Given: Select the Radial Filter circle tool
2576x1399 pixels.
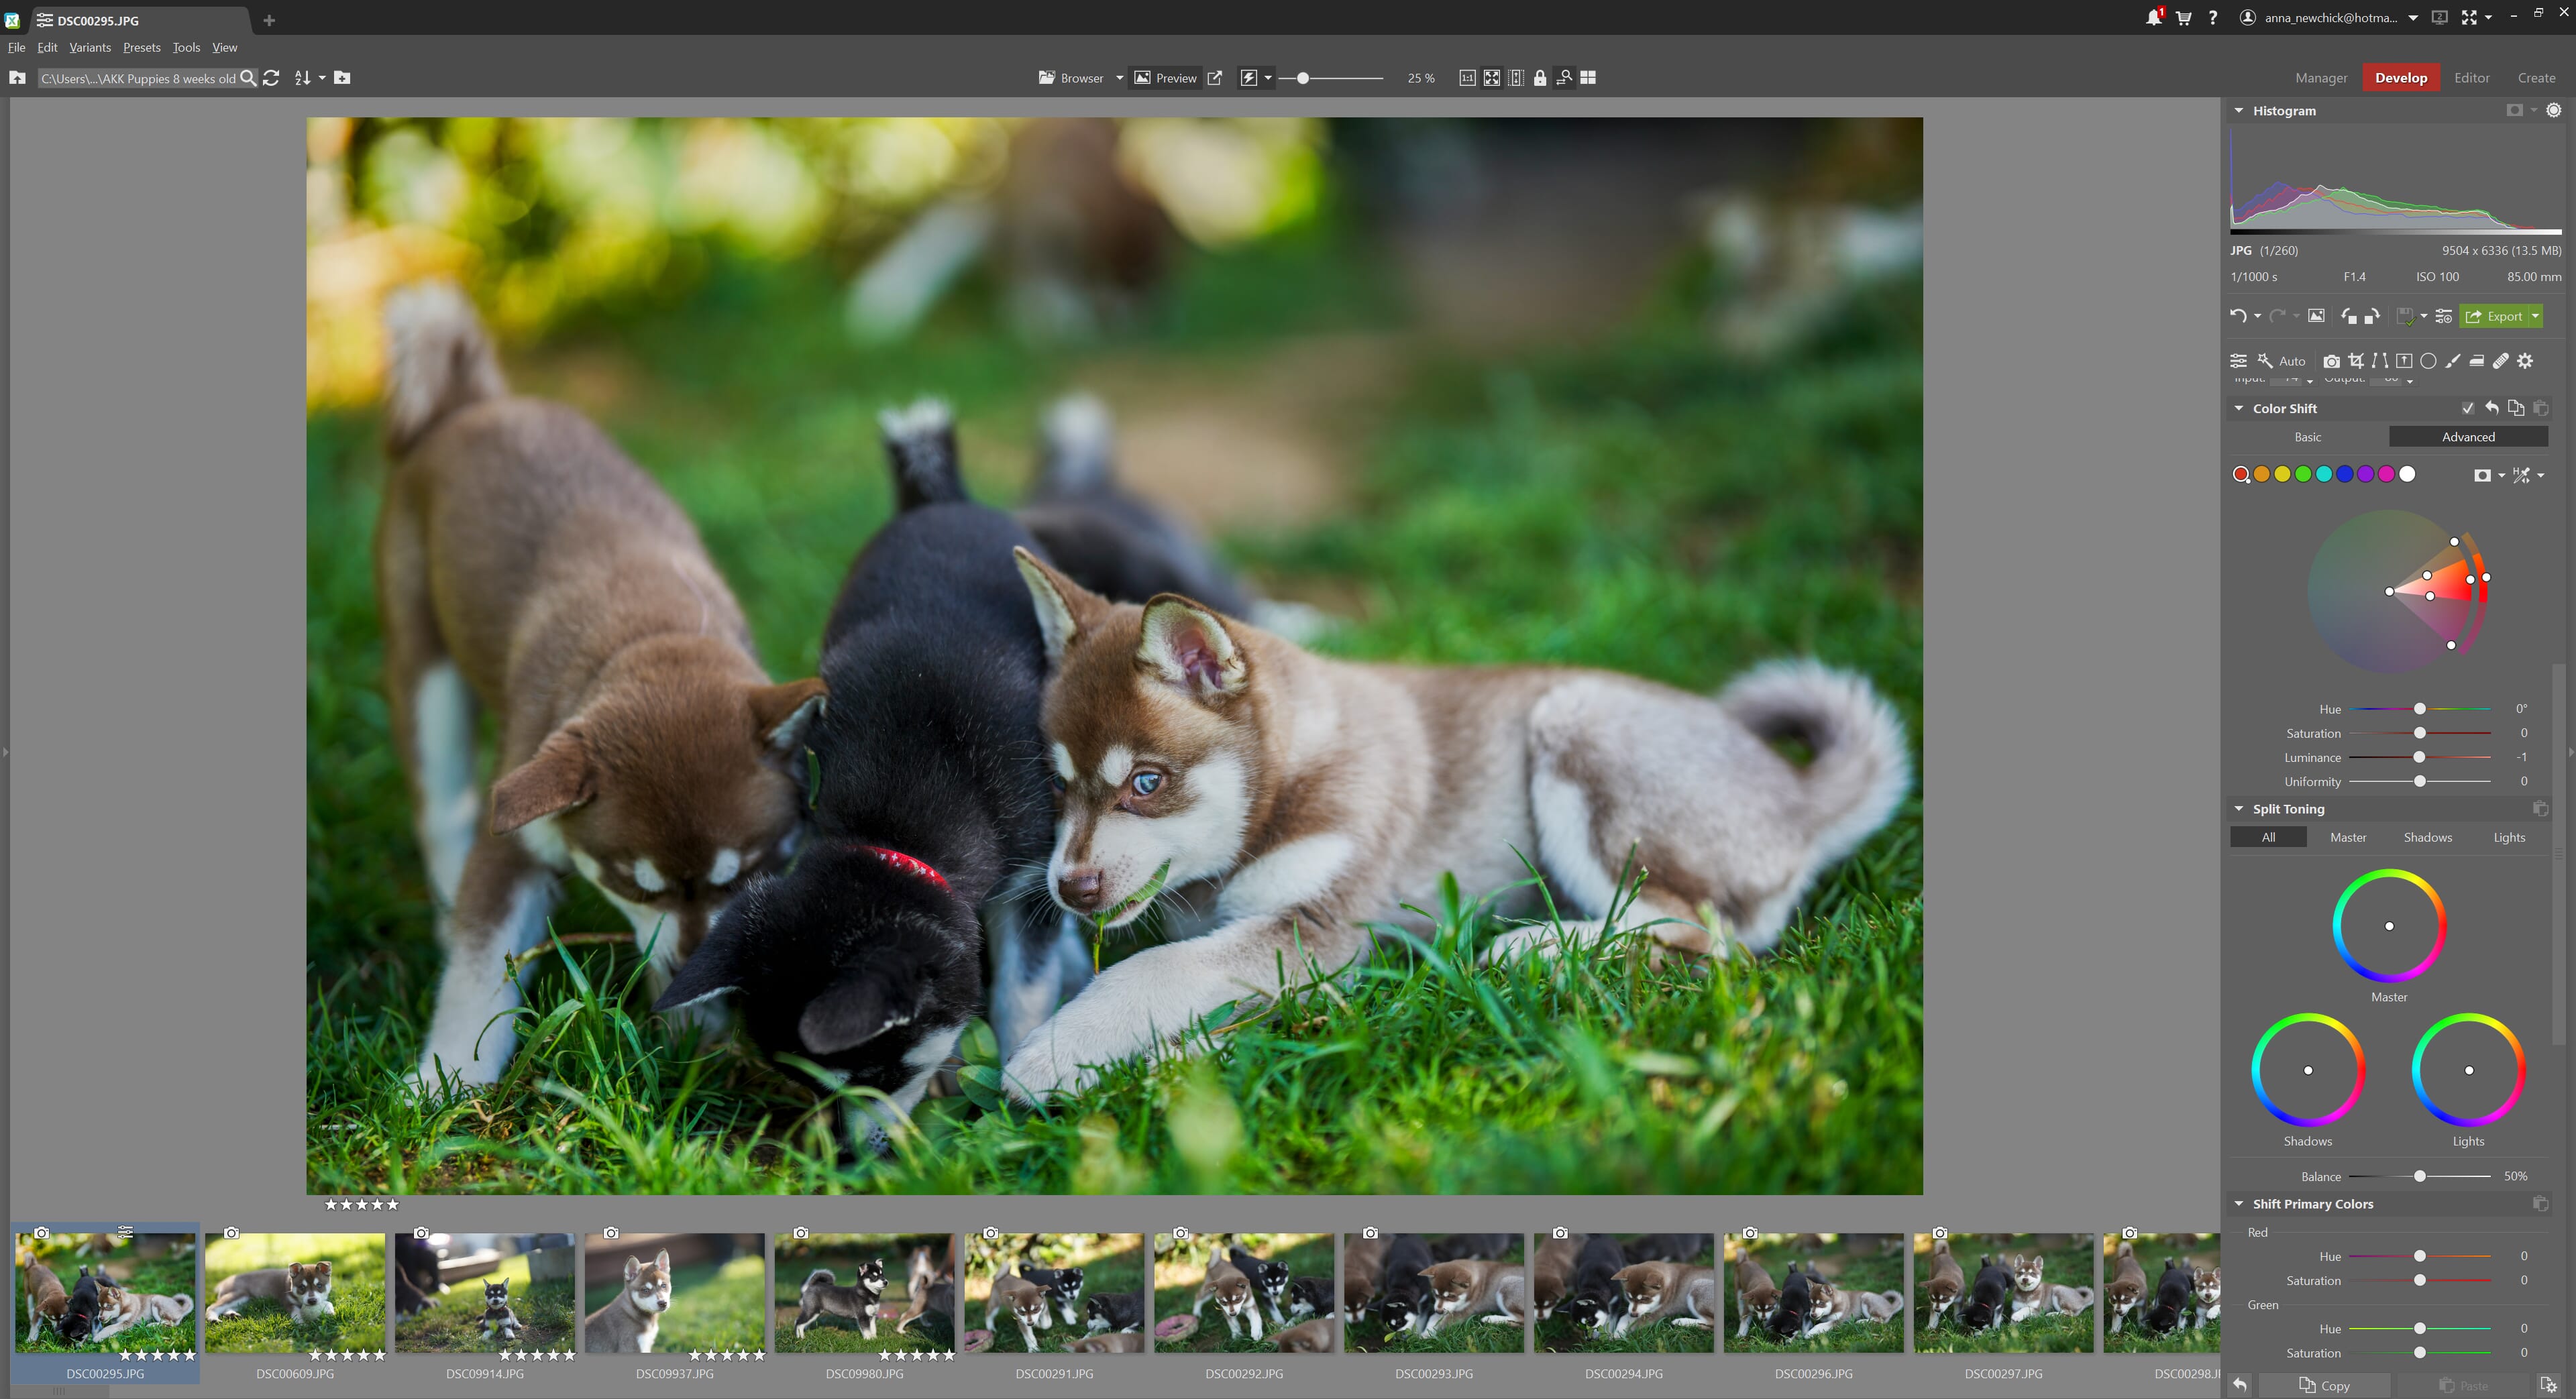Looking at the screenshot, I should (2428, 361).
